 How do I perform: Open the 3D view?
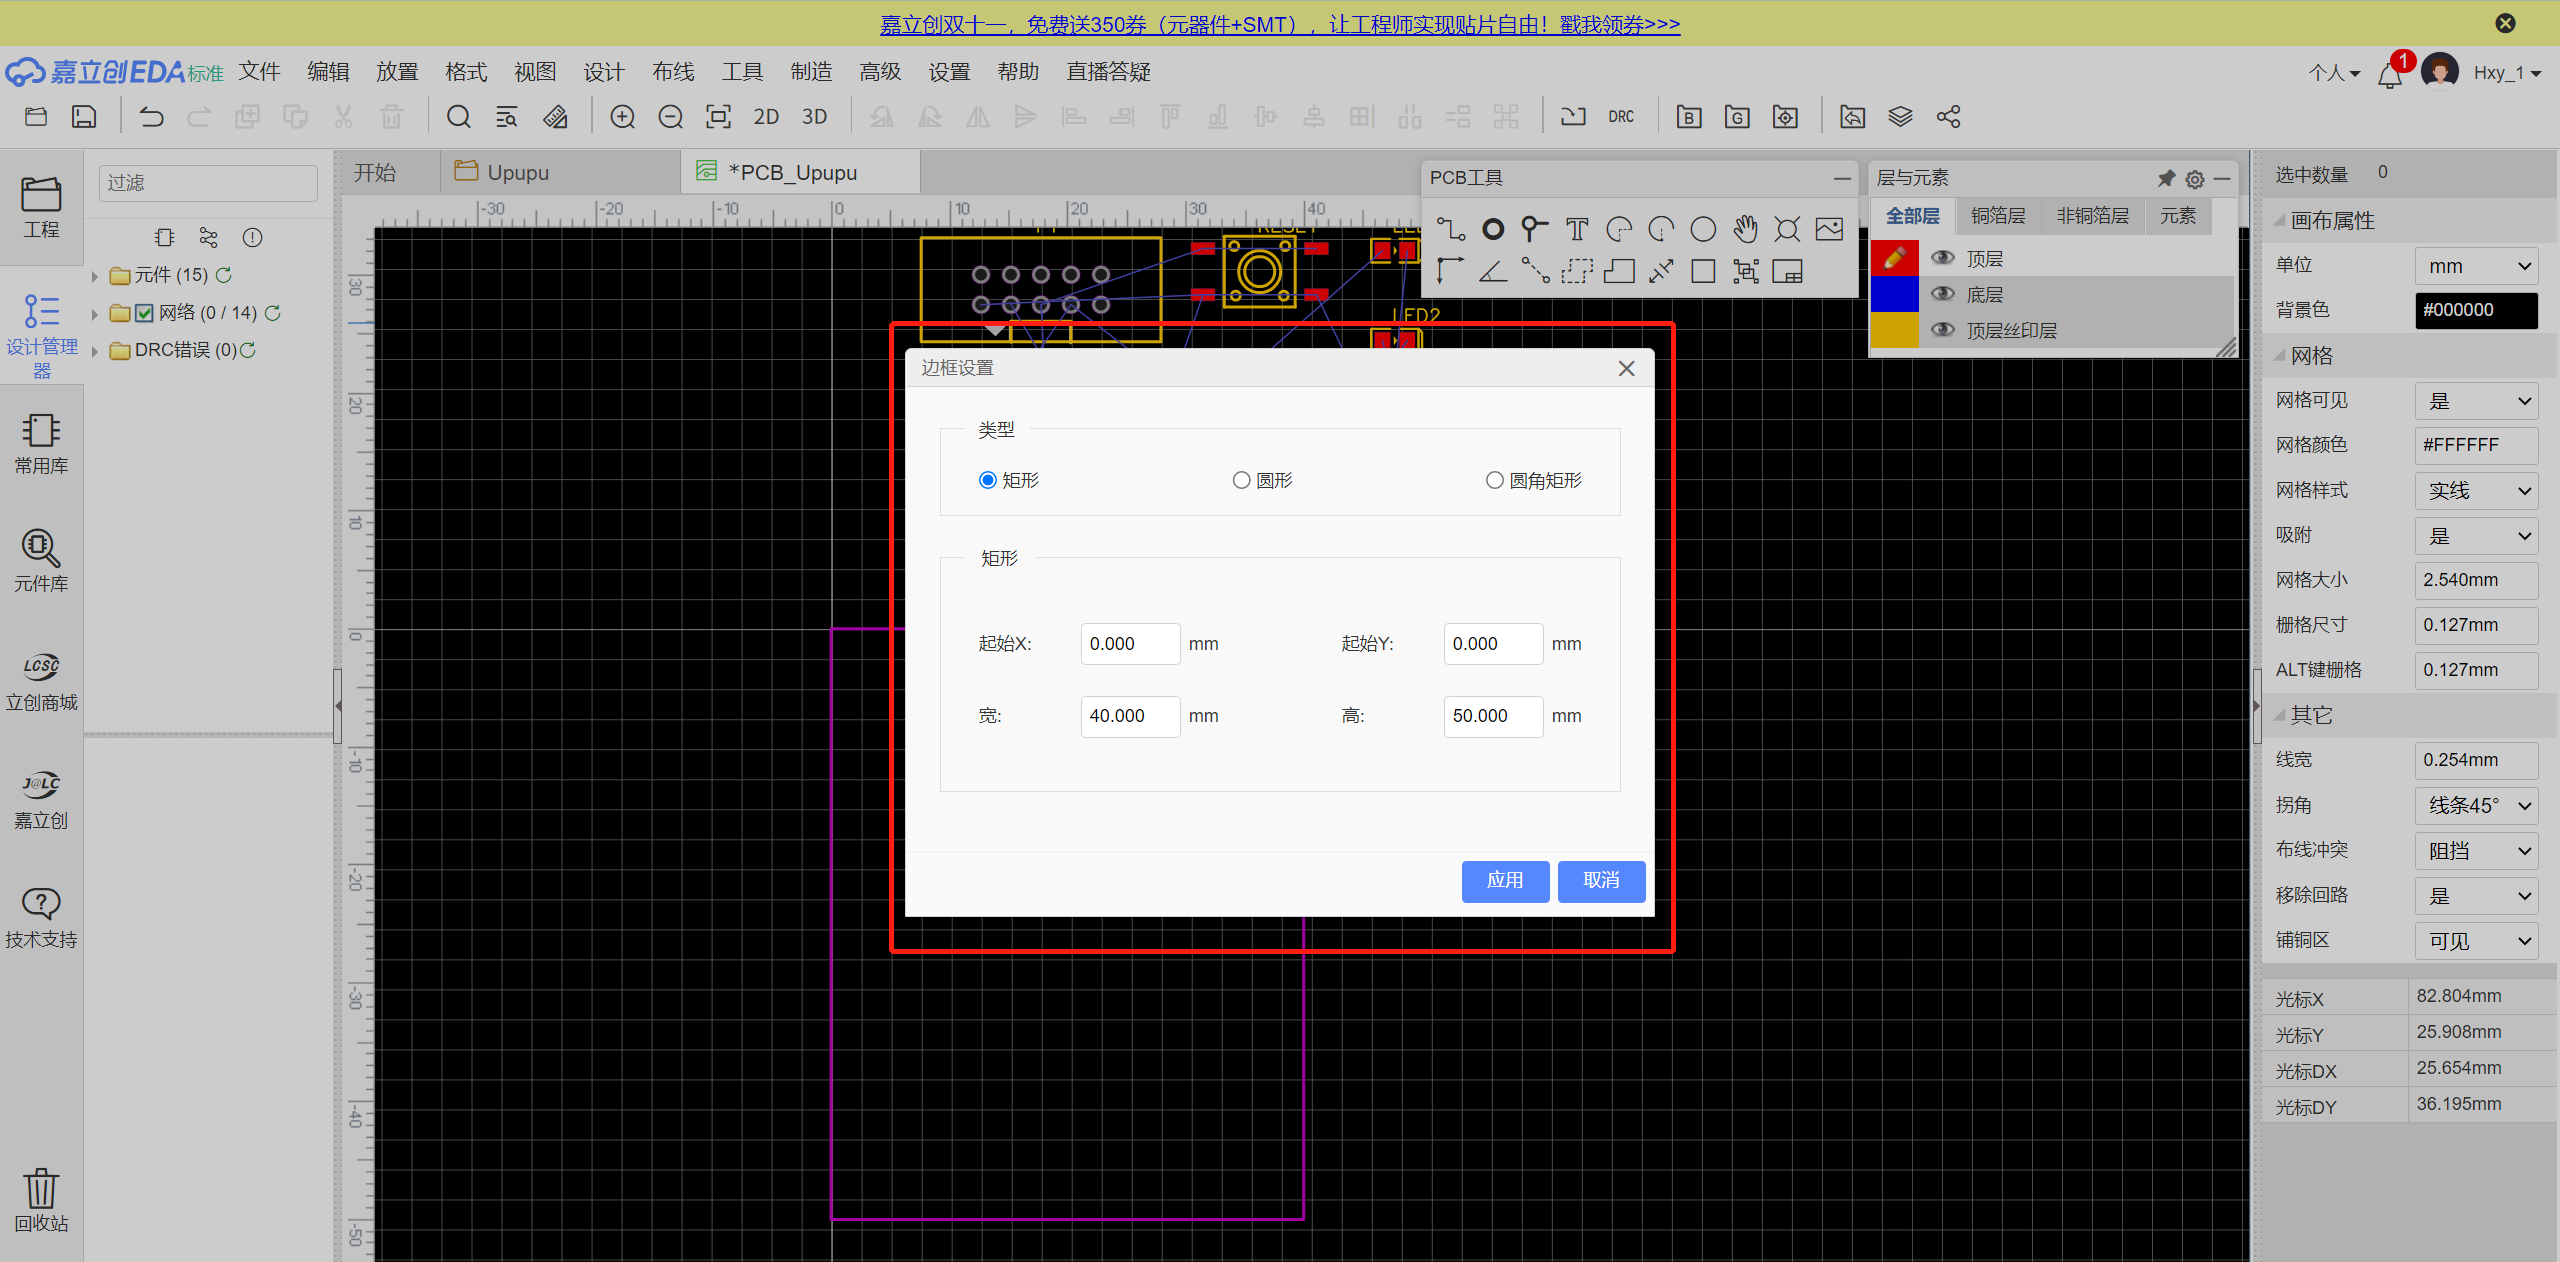tap(814, 117)
